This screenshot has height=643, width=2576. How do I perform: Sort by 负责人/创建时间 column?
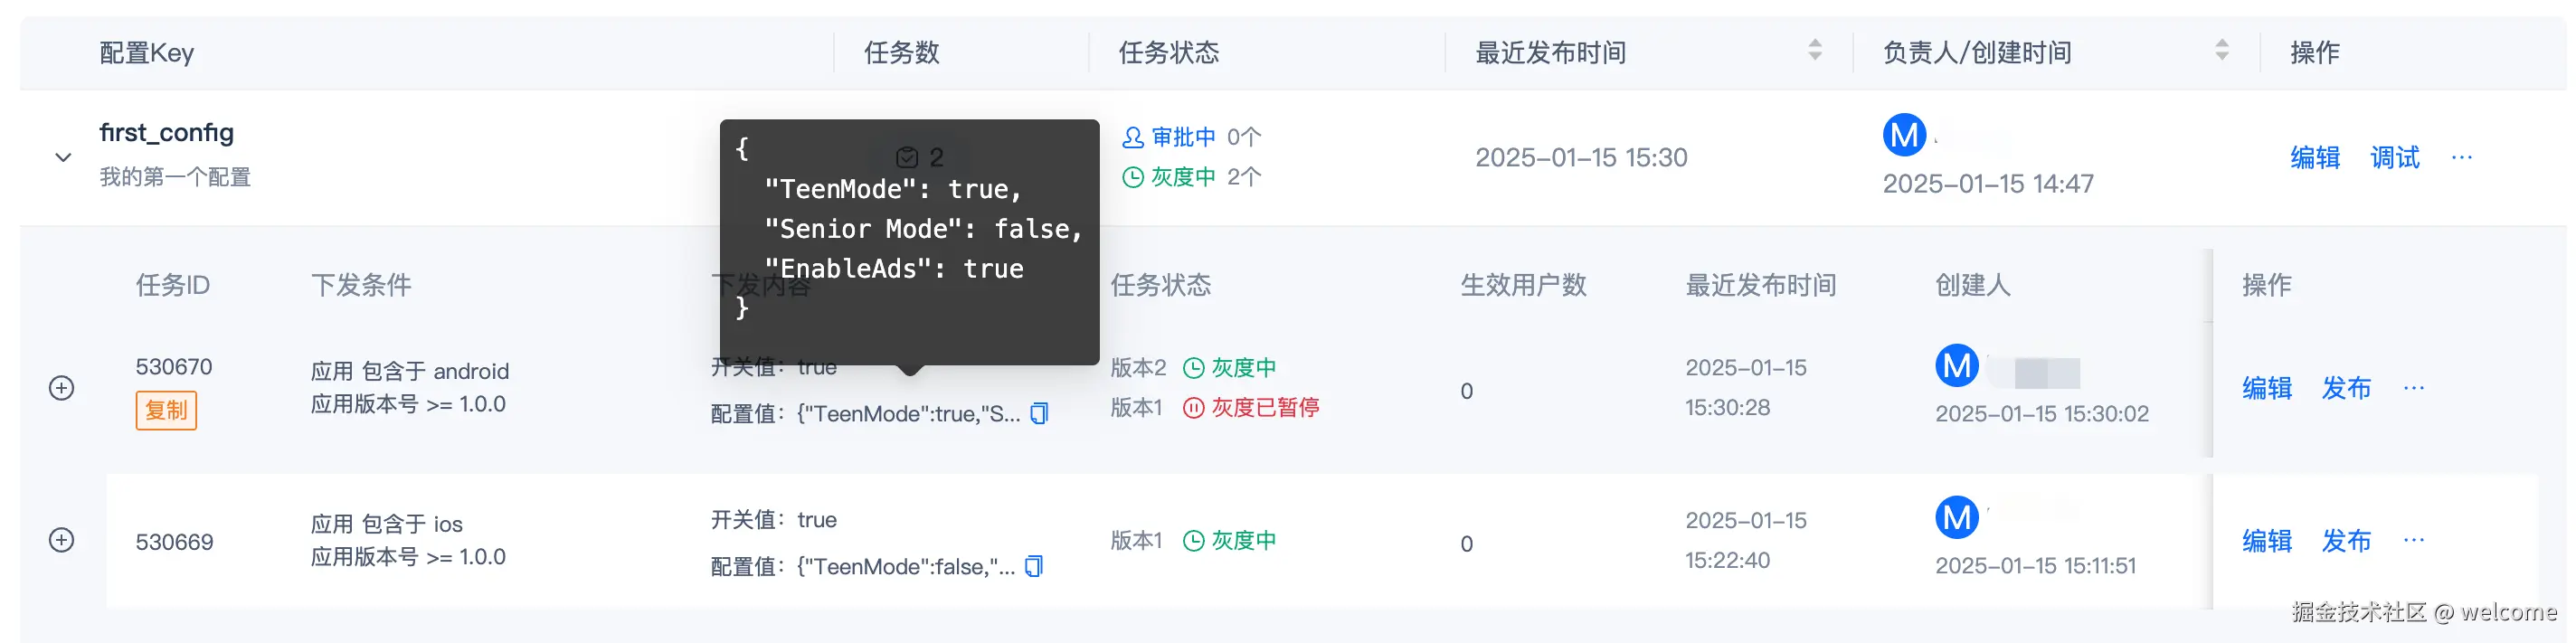[x=2222, y=50]
